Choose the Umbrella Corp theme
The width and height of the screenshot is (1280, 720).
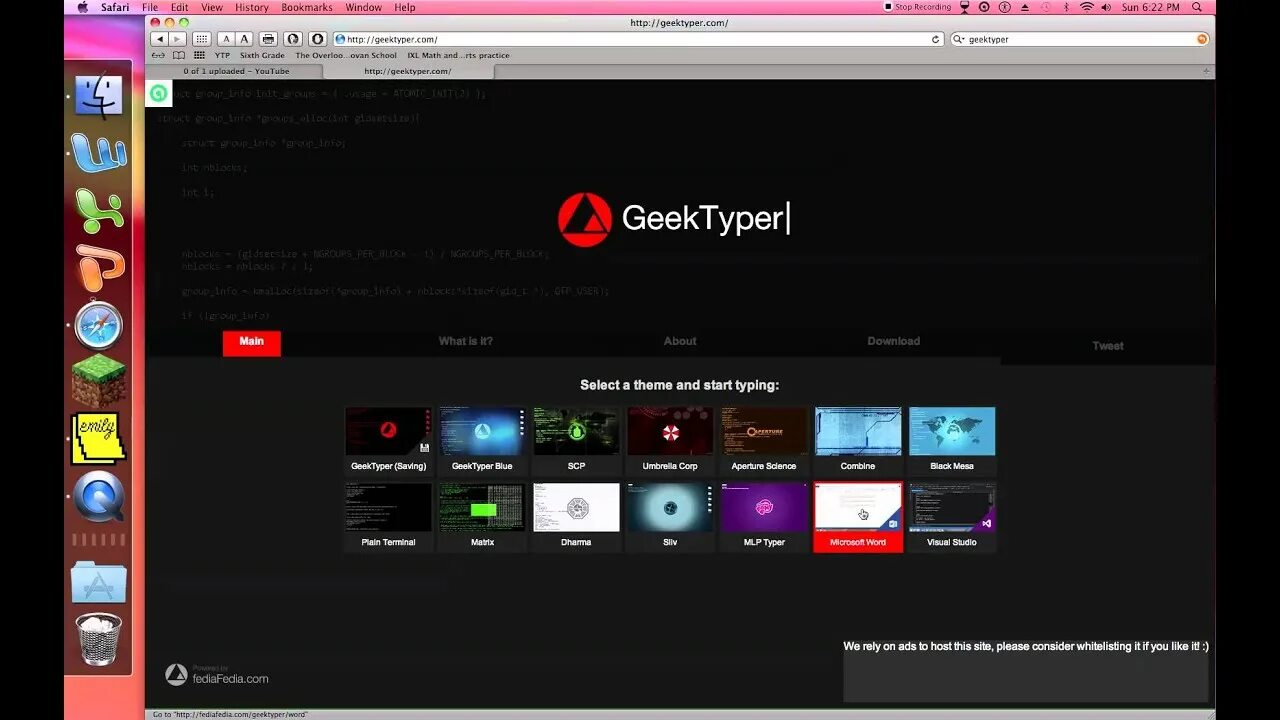tap(670, 440)
